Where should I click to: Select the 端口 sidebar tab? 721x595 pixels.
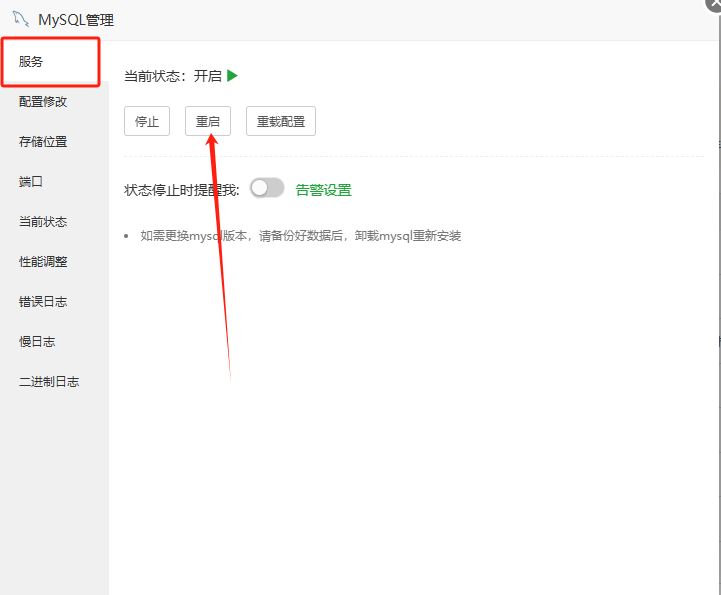(x=31, y=182)
